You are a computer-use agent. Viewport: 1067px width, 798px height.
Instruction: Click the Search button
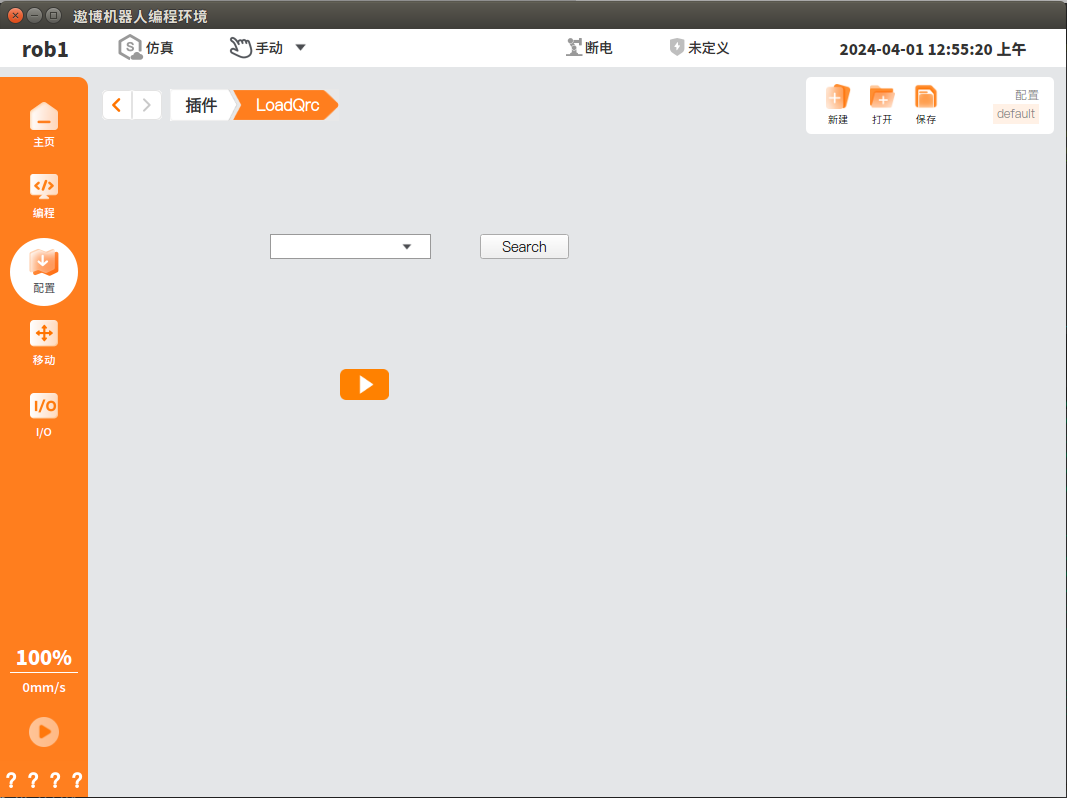click(x=524, y=246)
